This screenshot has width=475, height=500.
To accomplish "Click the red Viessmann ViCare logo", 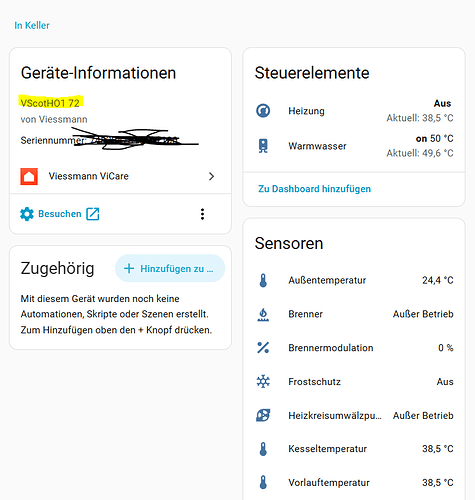I will point(29,176).
